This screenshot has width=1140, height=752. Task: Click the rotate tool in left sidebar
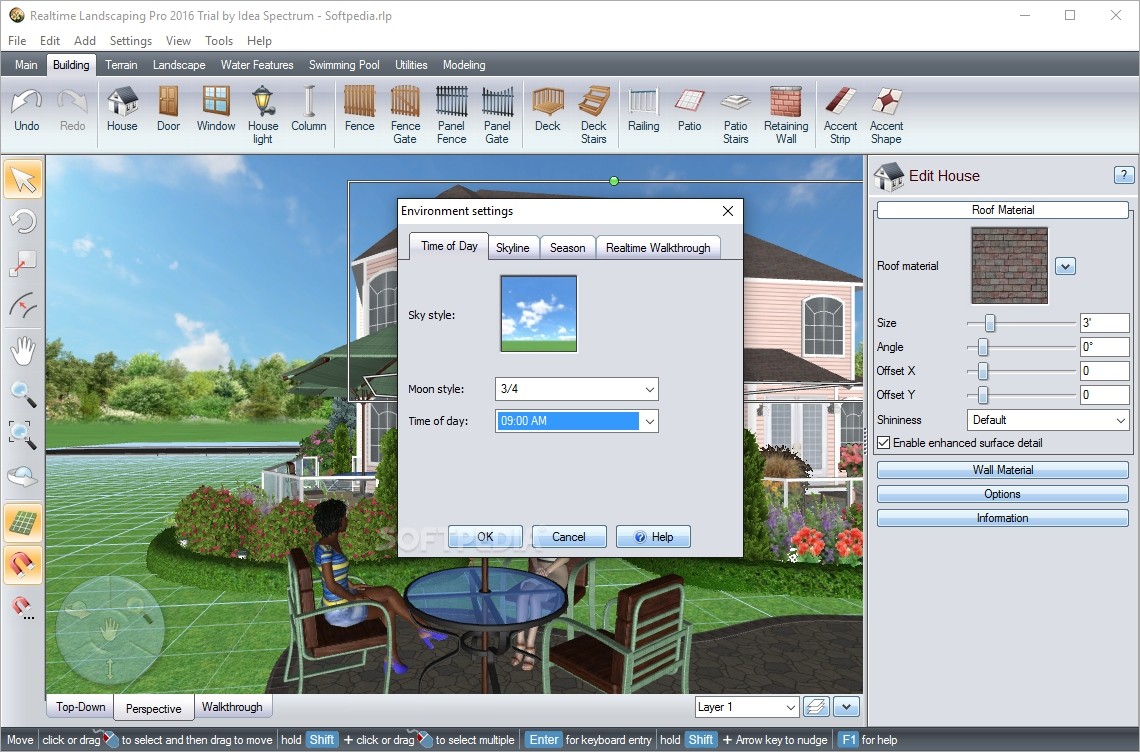tap(23, 220)
